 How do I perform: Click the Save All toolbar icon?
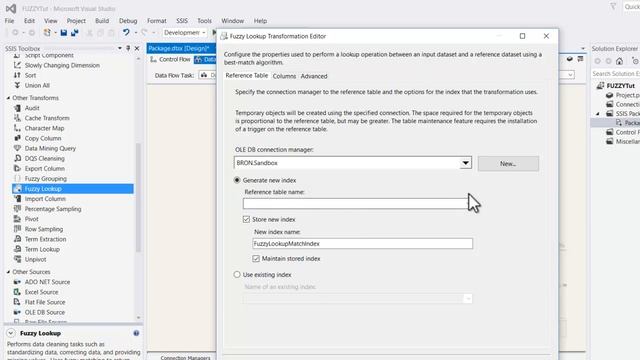pos(74,33)
